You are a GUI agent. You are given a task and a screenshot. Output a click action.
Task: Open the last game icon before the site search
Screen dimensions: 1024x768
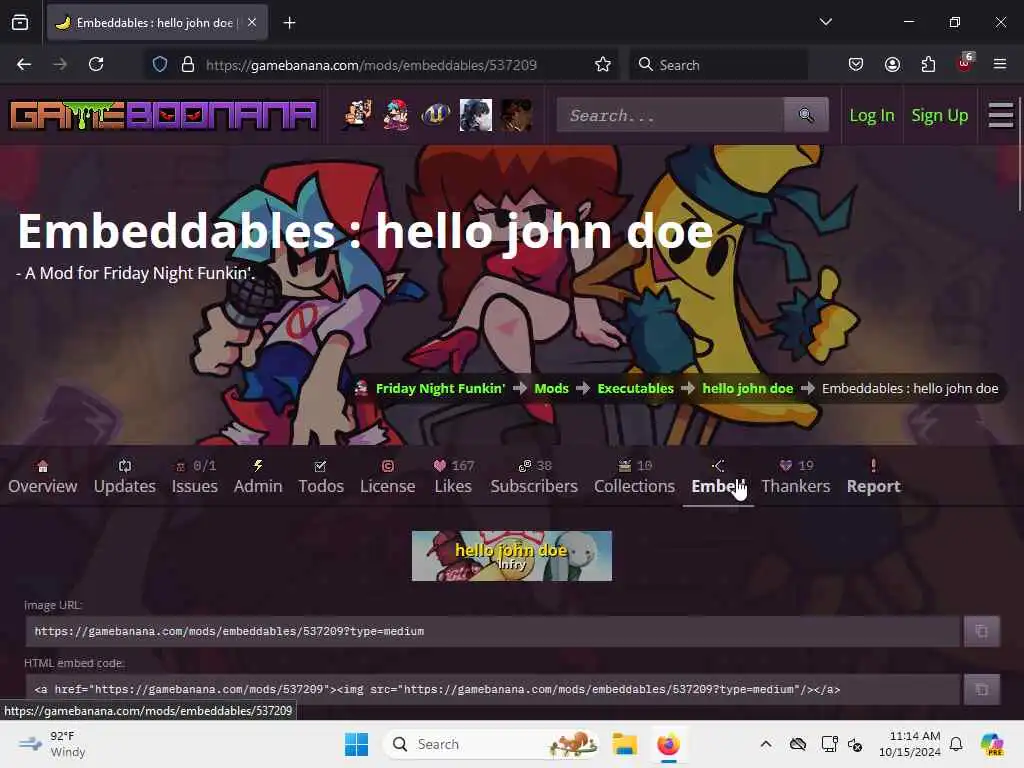[x=515, y=116]
